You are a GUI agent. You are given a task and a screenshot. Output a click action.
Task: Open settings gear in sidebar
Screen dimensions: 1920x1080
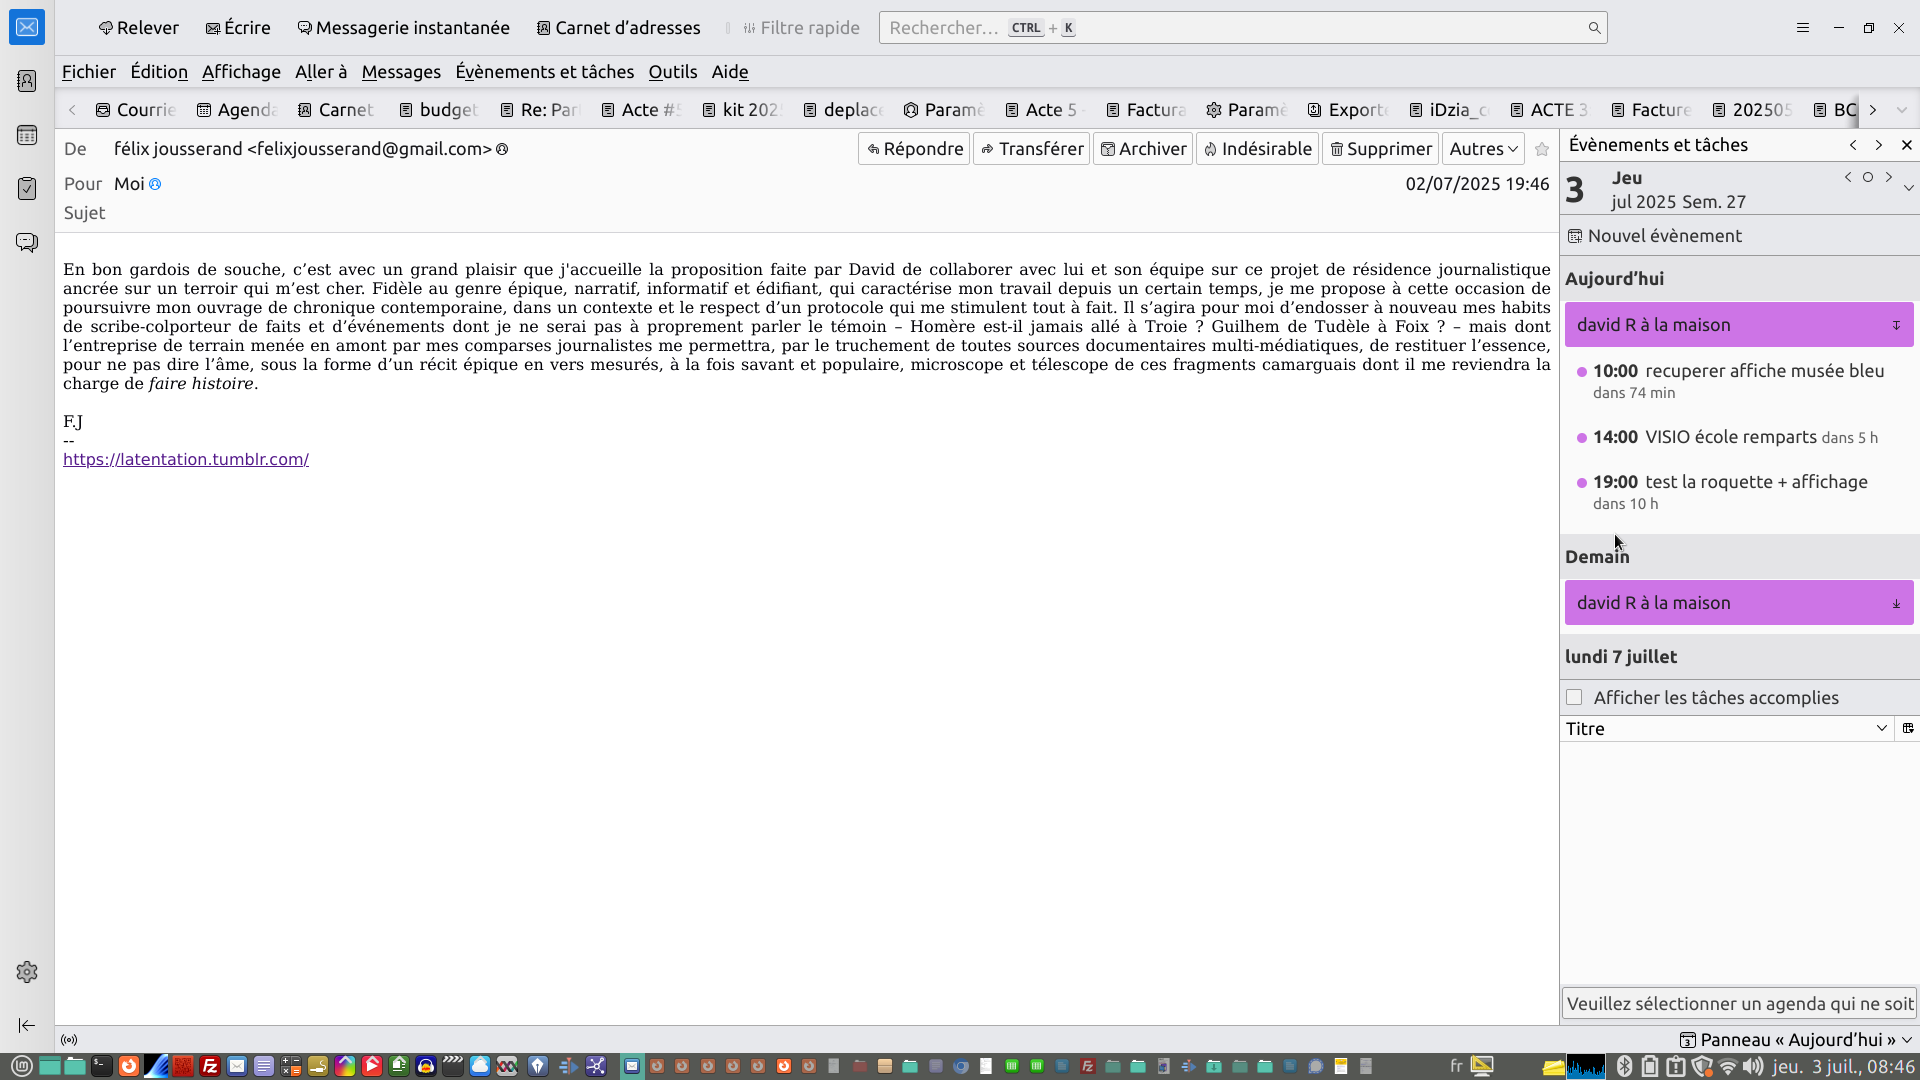click(x=27, y=972)
